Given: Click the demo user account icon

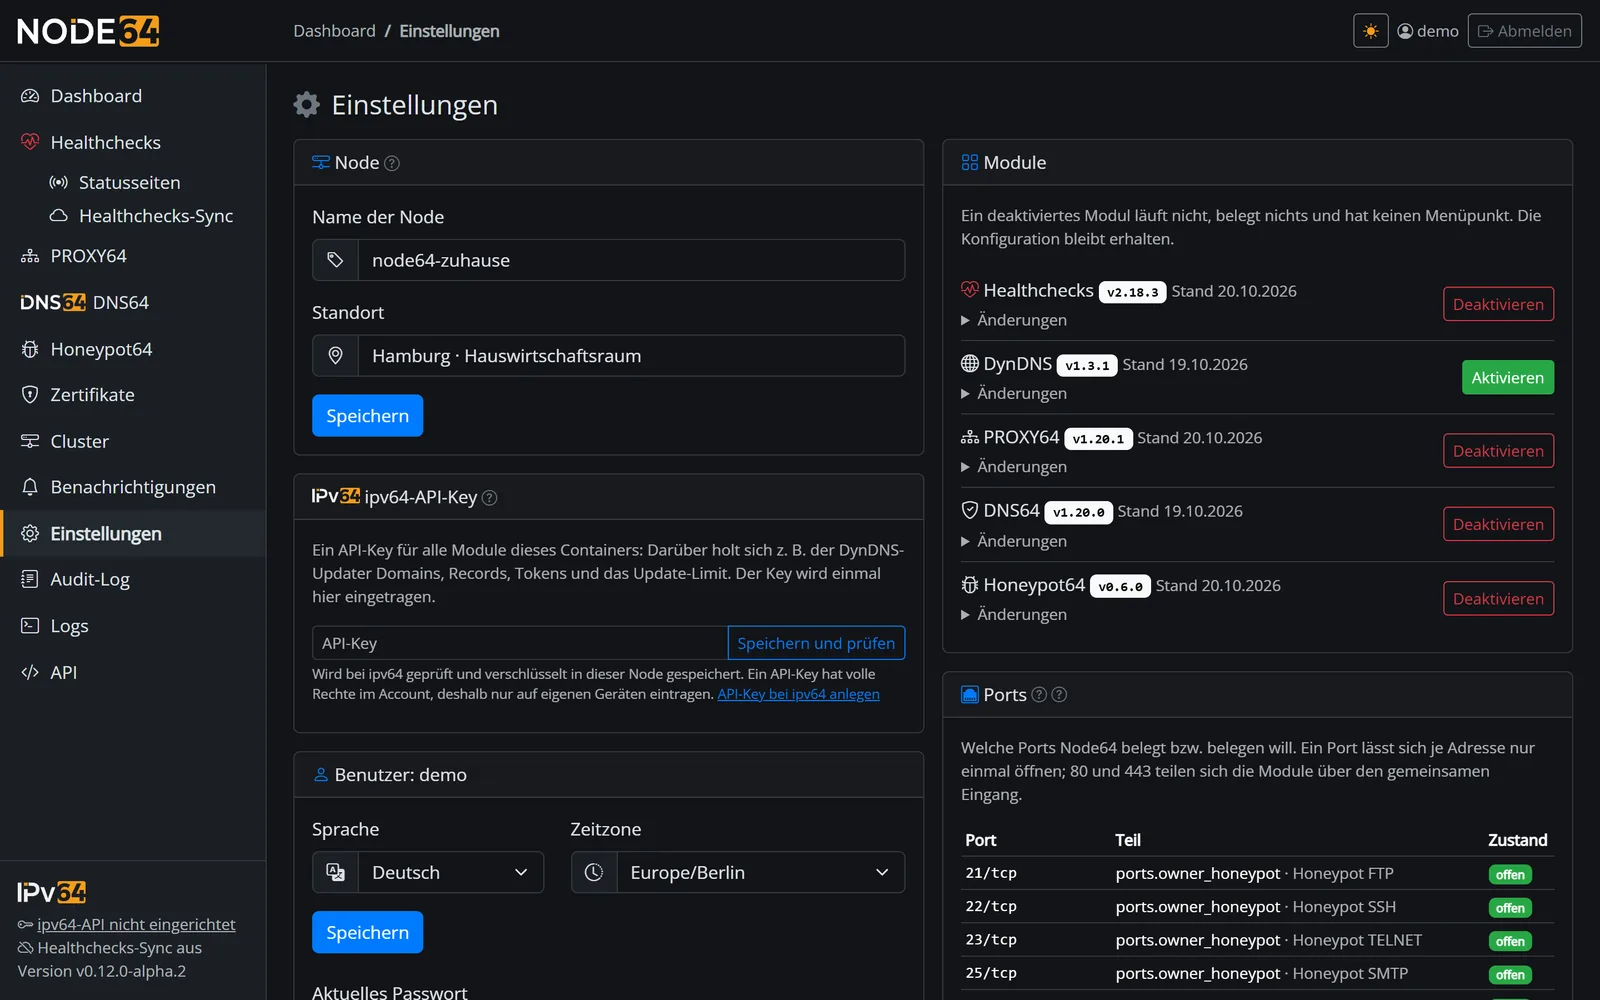Looking at the screenshot, I should point(1405,31).
